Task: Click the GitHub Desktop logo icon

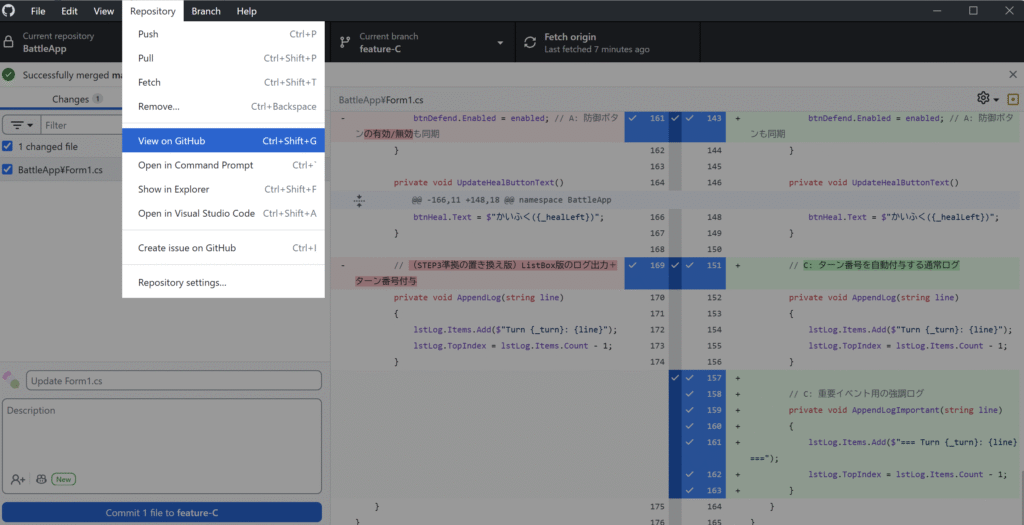Action: [8, 10]
